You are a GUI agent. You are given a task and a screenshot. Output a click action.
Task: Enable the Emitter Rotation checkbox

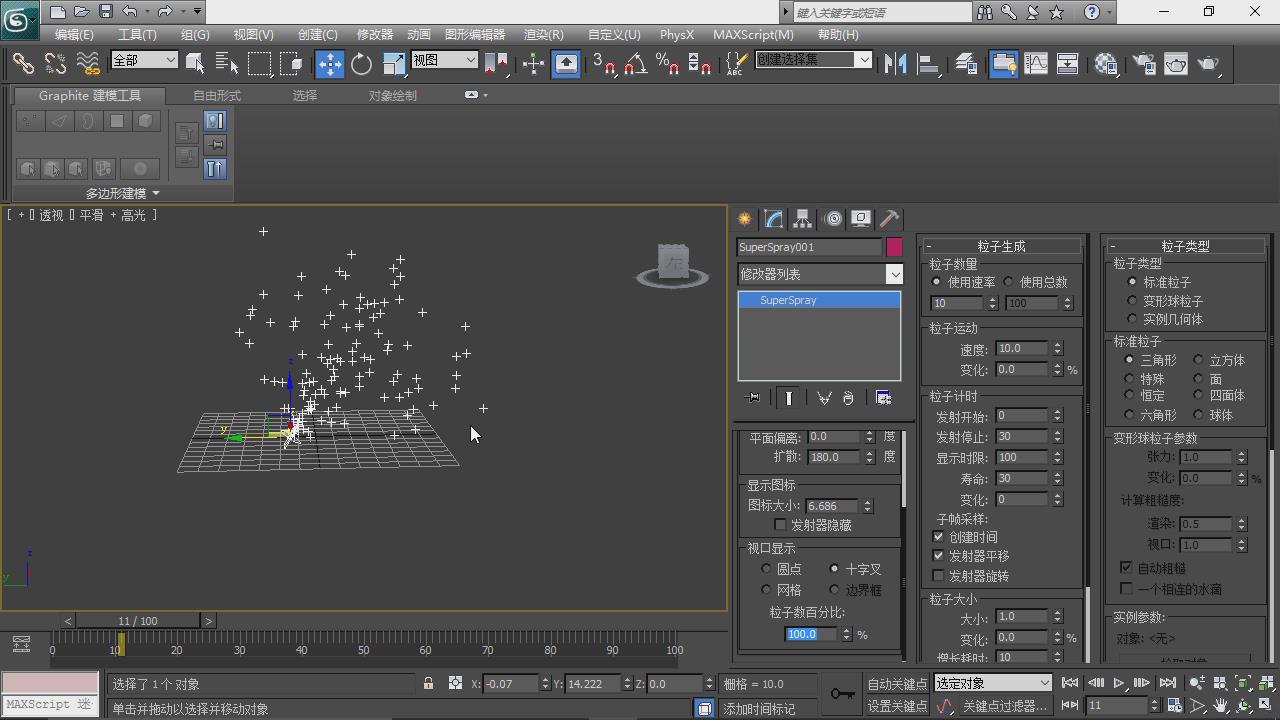pyautogui.click(x=938, y=576)
